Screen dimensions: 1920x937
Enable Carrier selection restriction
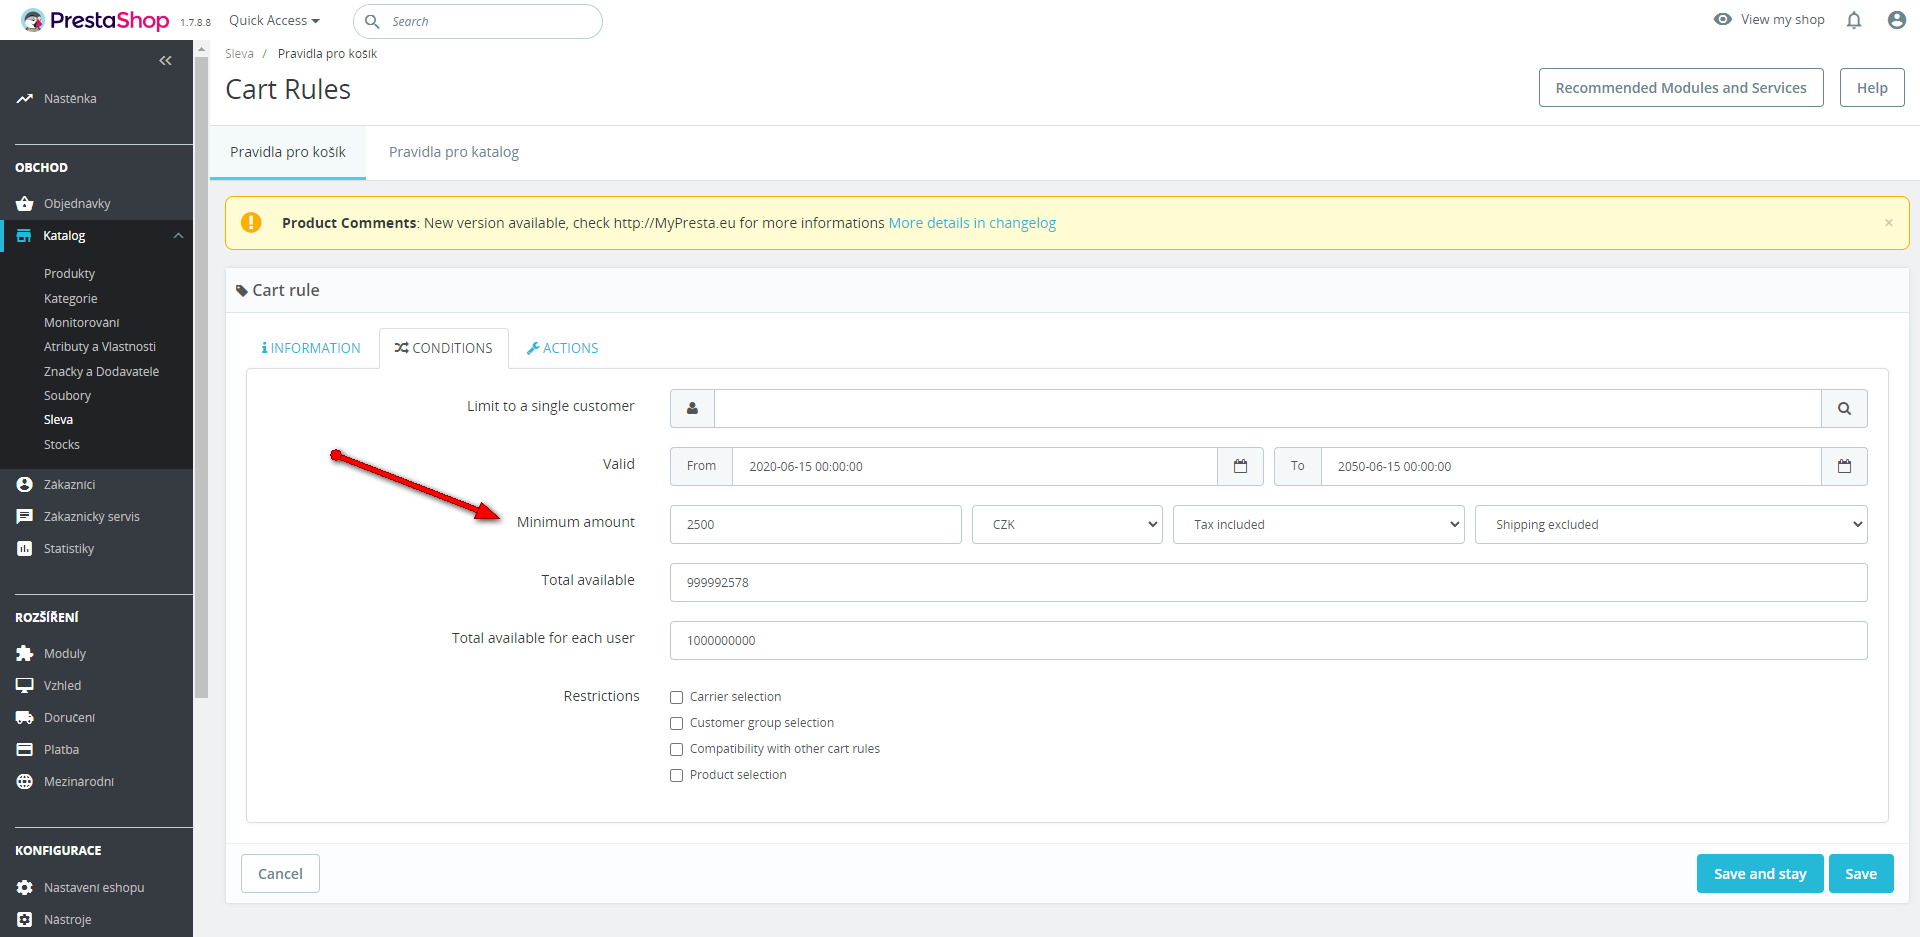click(x=677, y=698)
